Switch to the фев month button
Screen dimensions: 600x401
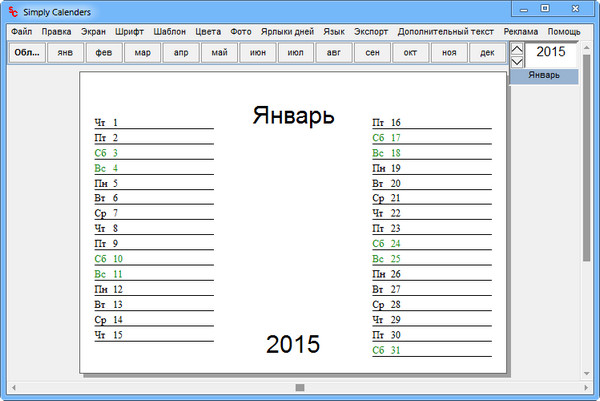coord(104,53)
